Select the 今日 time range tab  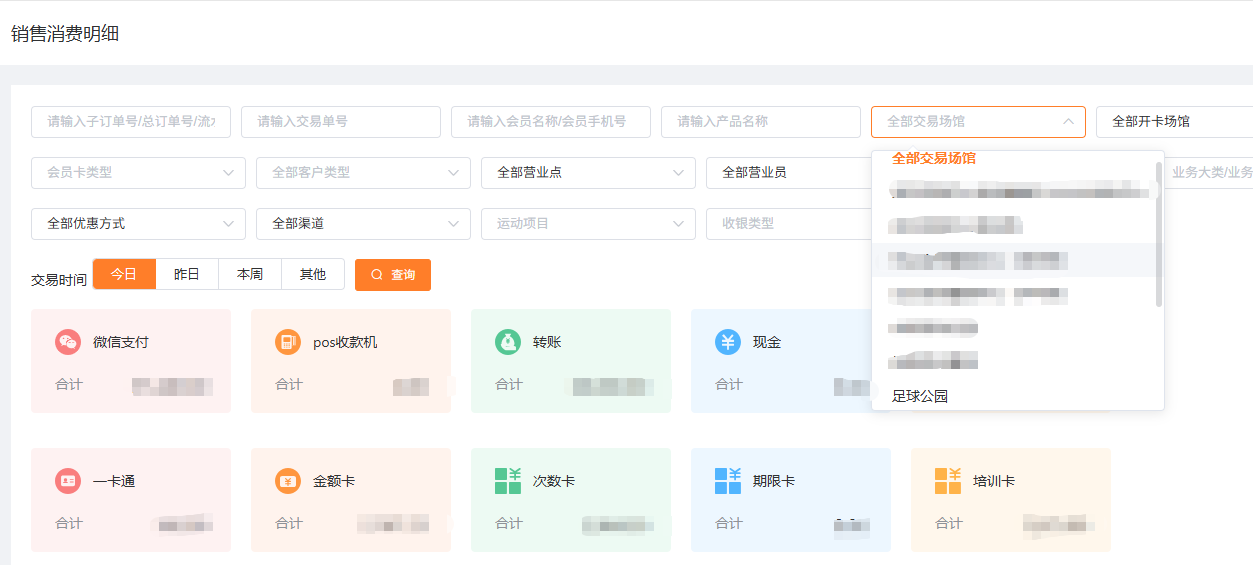coord(124,274)
